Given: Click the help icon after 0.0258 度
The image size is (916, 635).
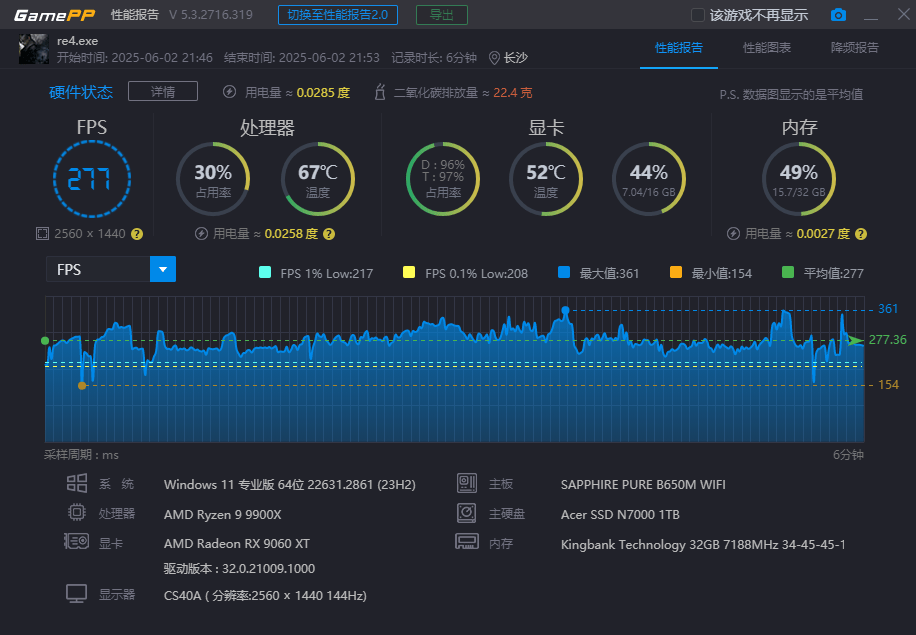Looking at the screenshot, I should click(329, 234).
